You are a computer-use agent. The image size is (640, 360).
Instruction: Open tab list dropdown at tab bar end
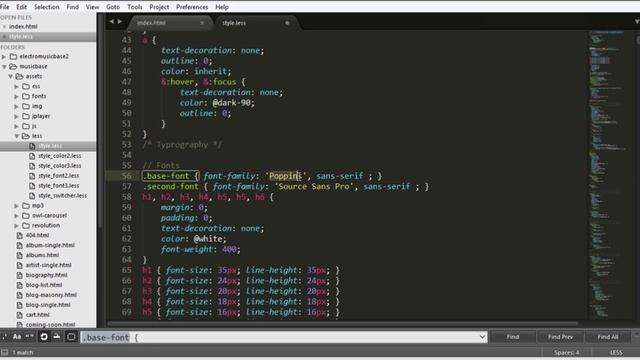[x=636, y=22]
